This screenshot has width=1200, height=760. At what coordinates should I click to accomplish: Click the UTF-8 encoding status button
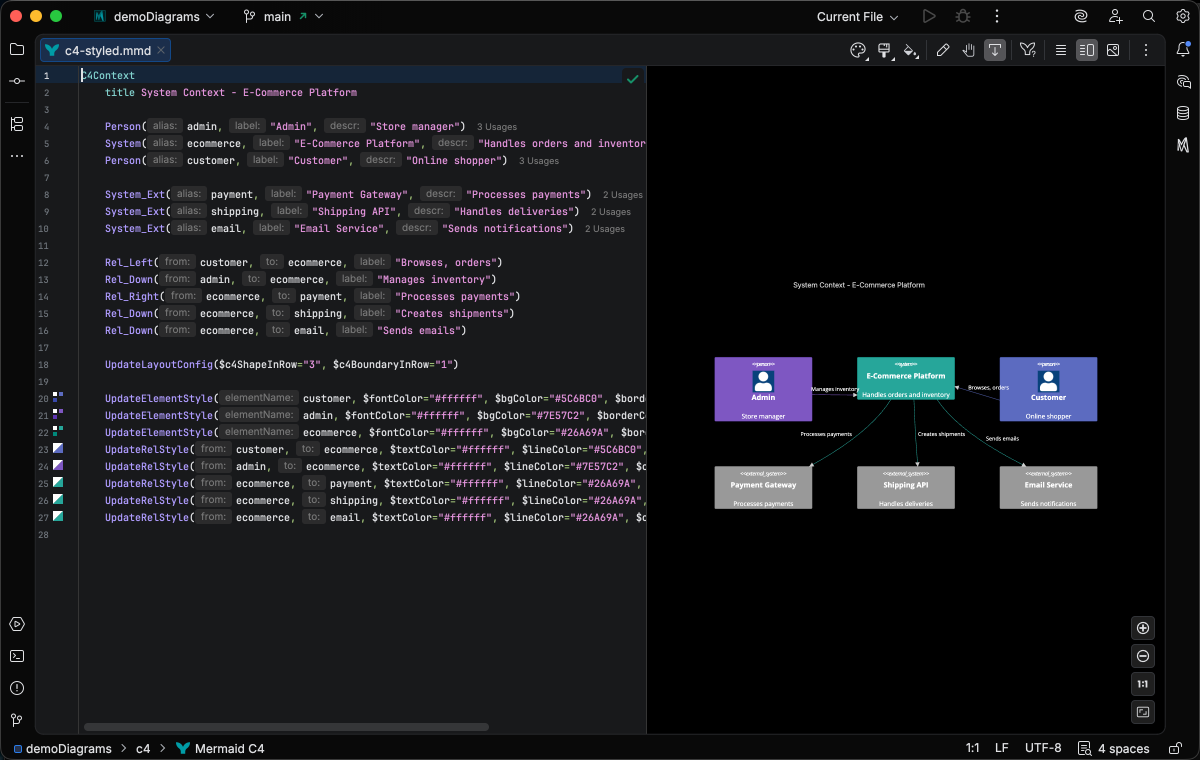[x=1043, y=748]
